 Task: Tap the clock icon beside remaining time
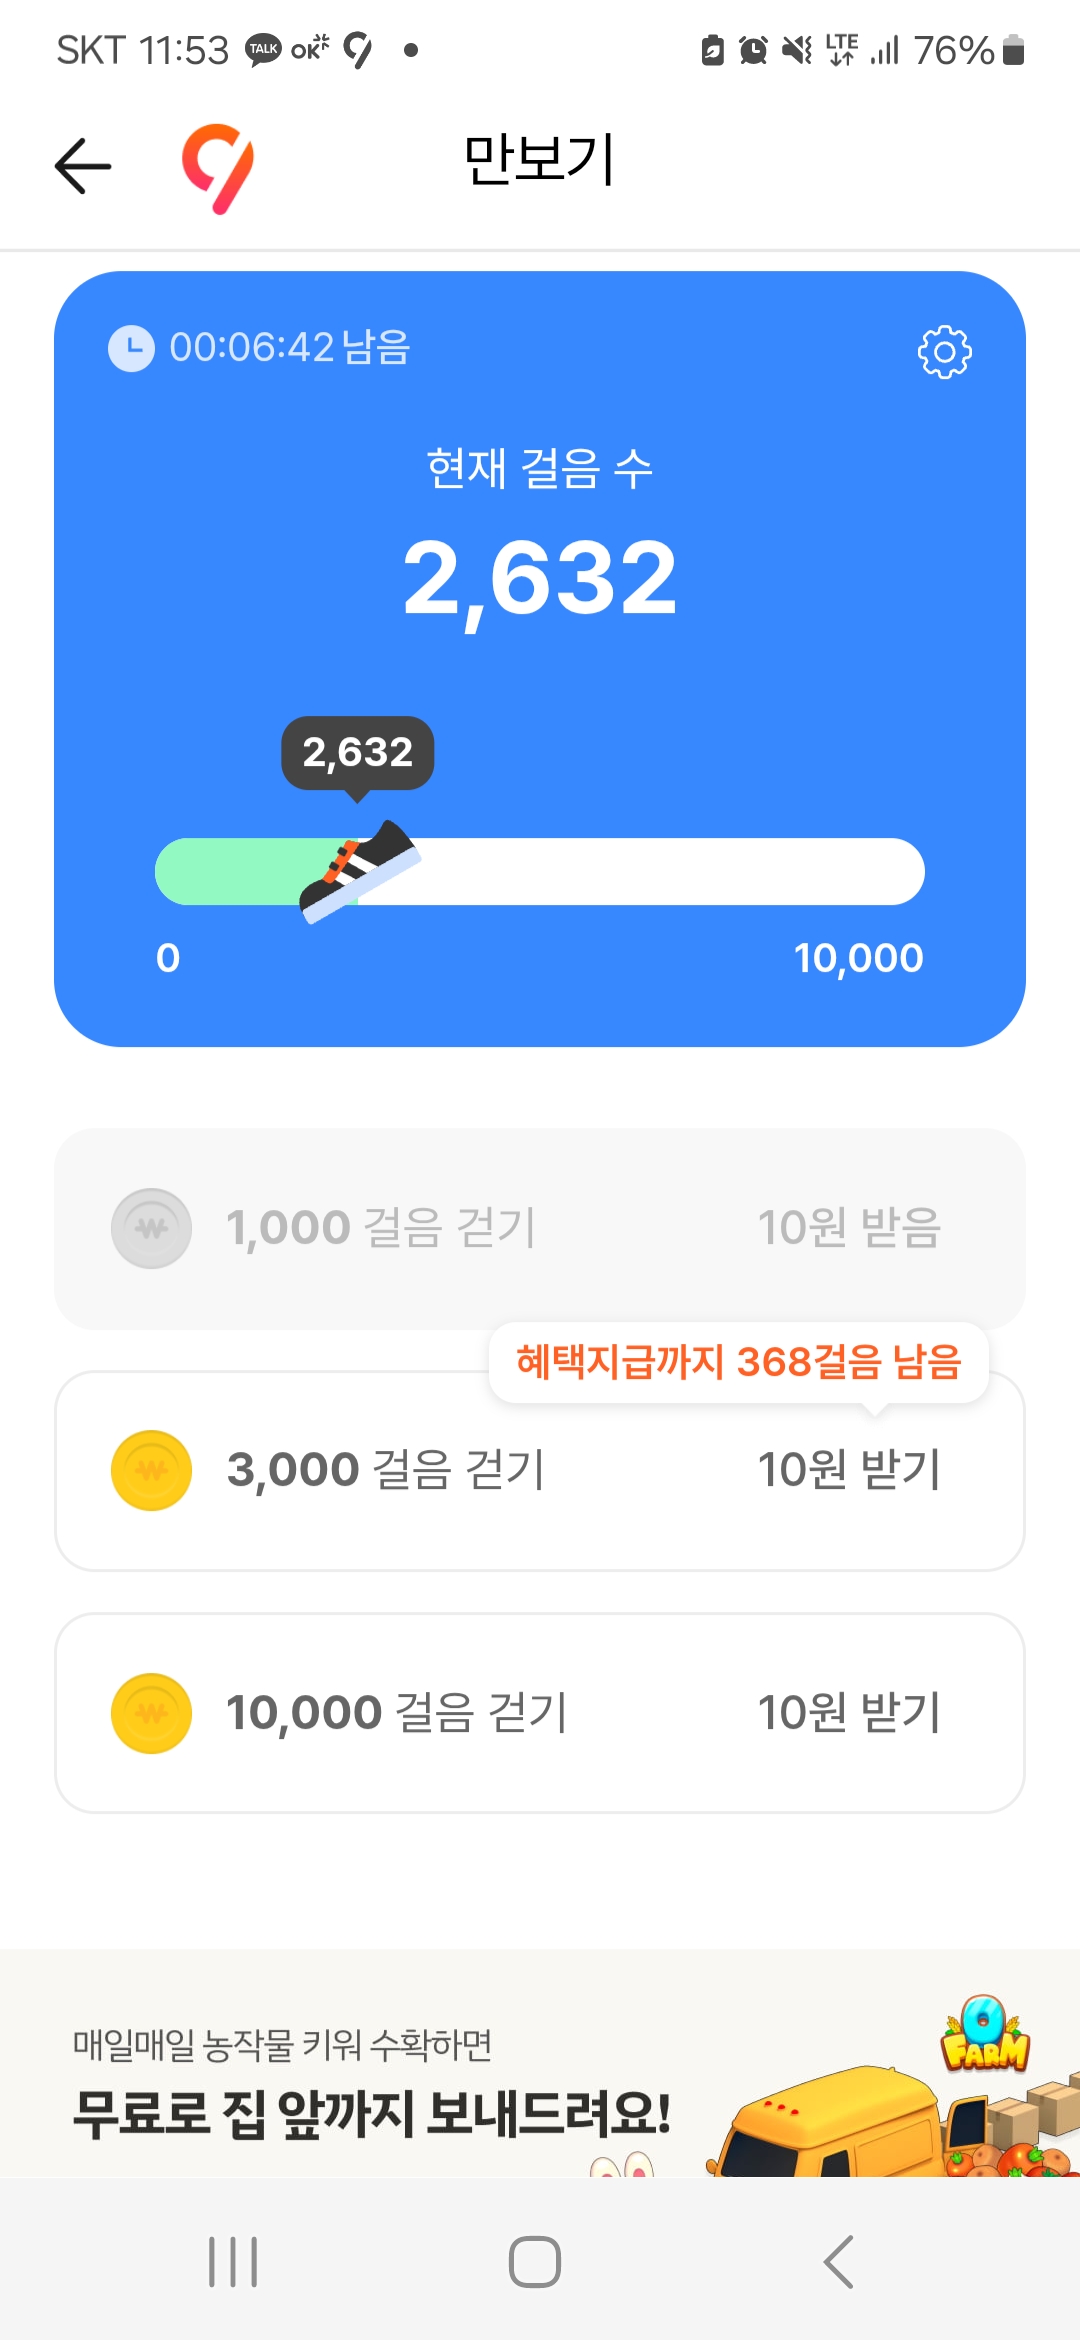132,349
